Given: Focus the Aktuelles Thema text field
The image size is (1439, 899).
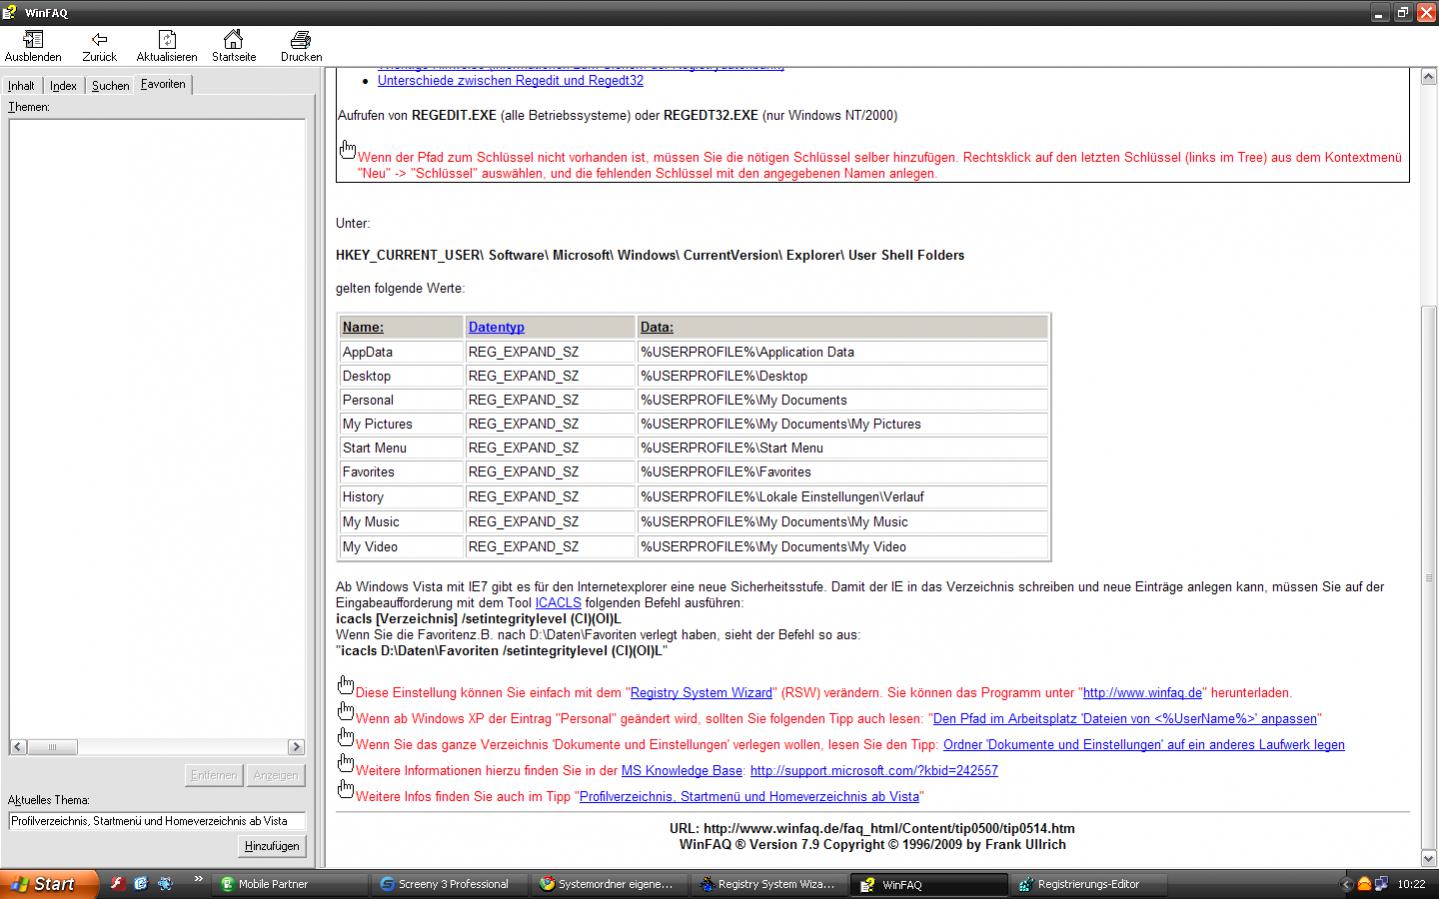Looking at the screenshot, I should 157,821.
